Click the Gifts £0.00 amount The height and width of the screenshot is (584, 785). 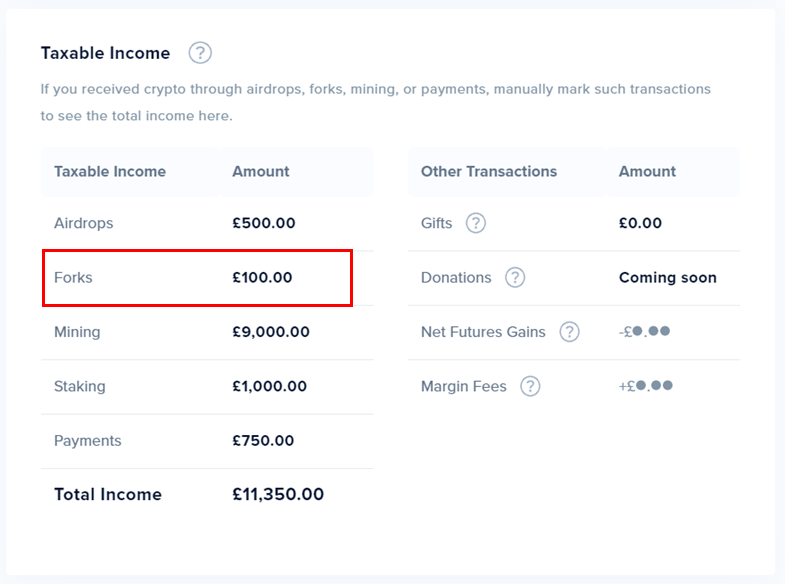(x=640, y=223)
